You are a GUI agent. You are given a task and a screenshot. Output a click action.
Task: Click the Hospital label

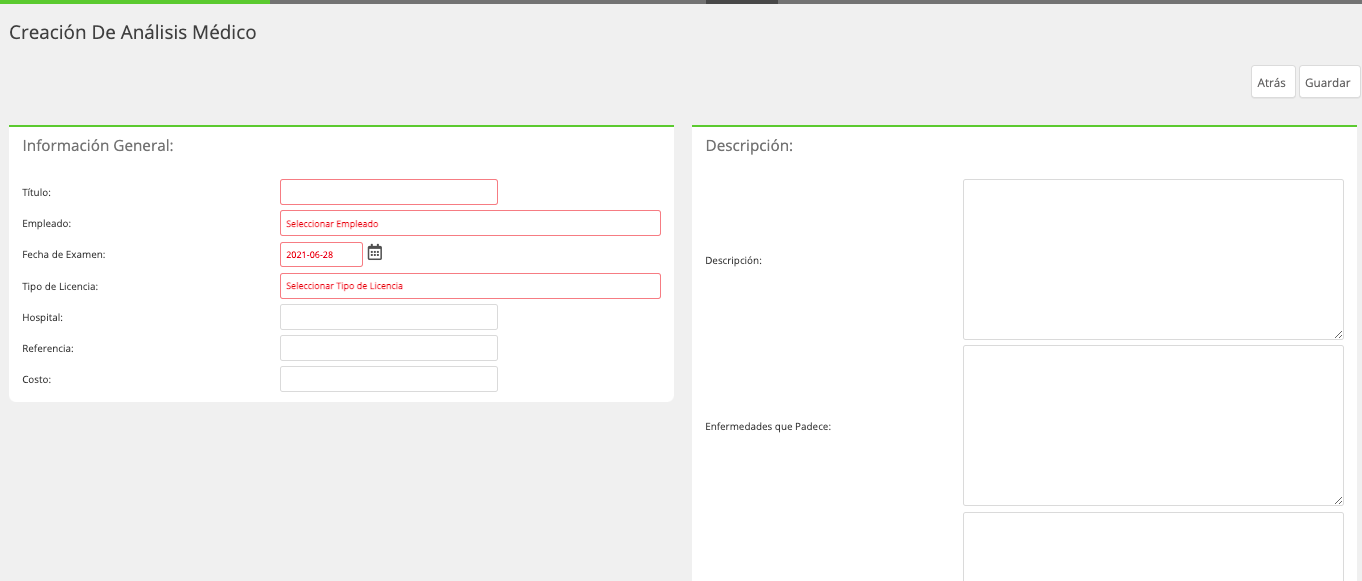[x=43, y=317]
